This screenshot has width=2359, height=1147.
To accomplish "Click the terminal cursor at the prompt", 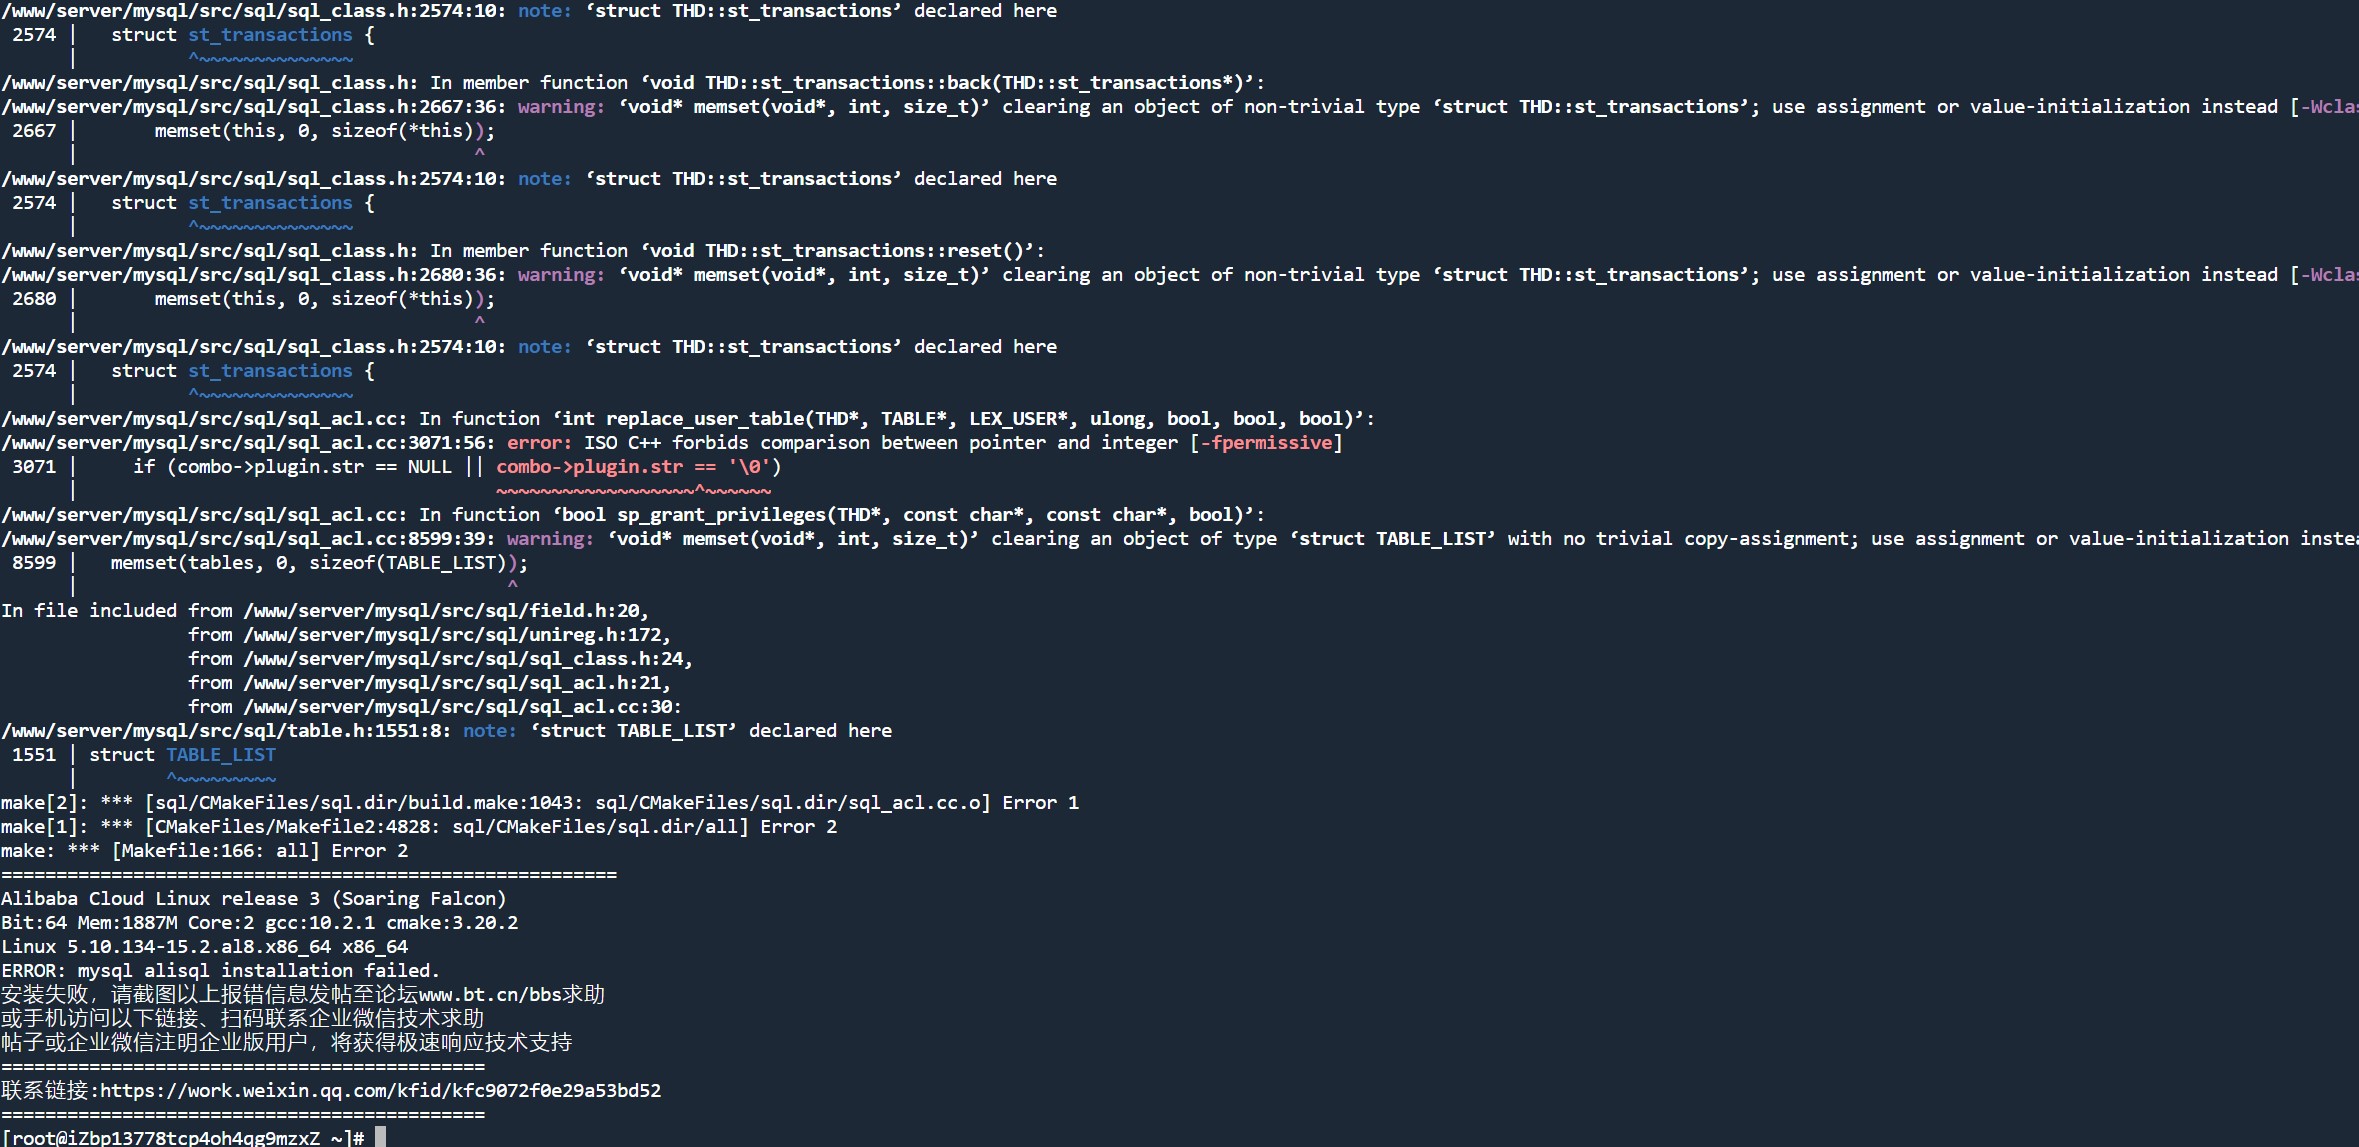I will point(380,1138).
